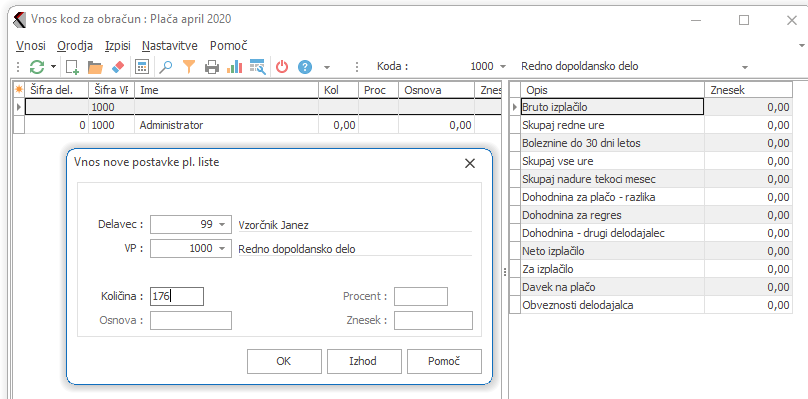Click the Ime column header
The height and width of the screenshot is (399, 808).
click(x=227, y=90)
